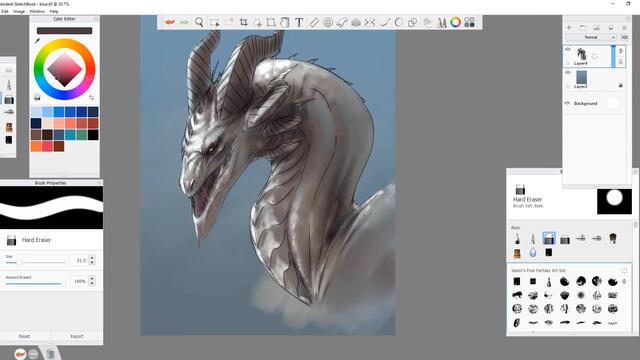
Task: Open the Draw Style shapes tool
Action: [x=412, y=22]
